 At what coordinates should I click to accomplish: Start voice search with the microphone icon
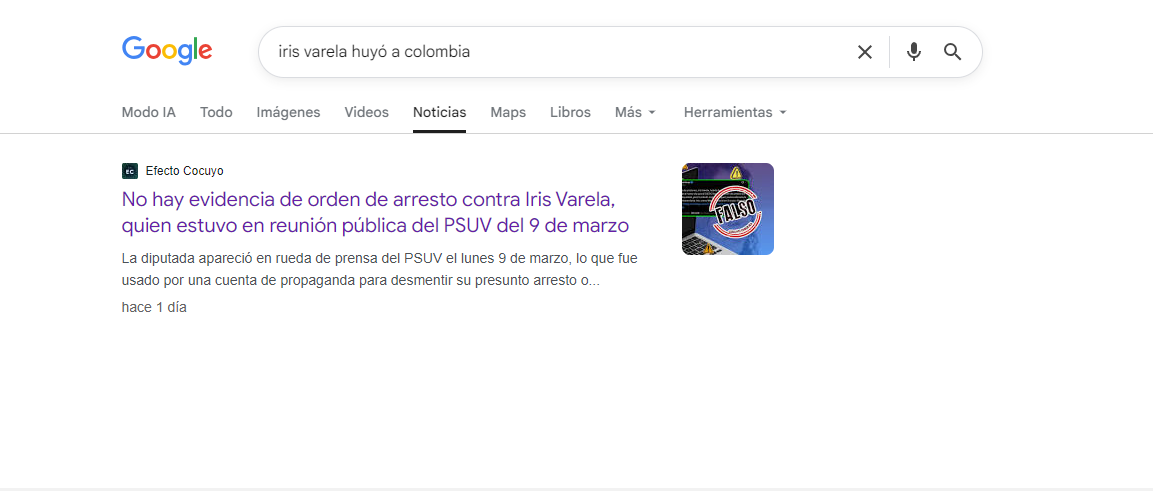pos(913,52)
